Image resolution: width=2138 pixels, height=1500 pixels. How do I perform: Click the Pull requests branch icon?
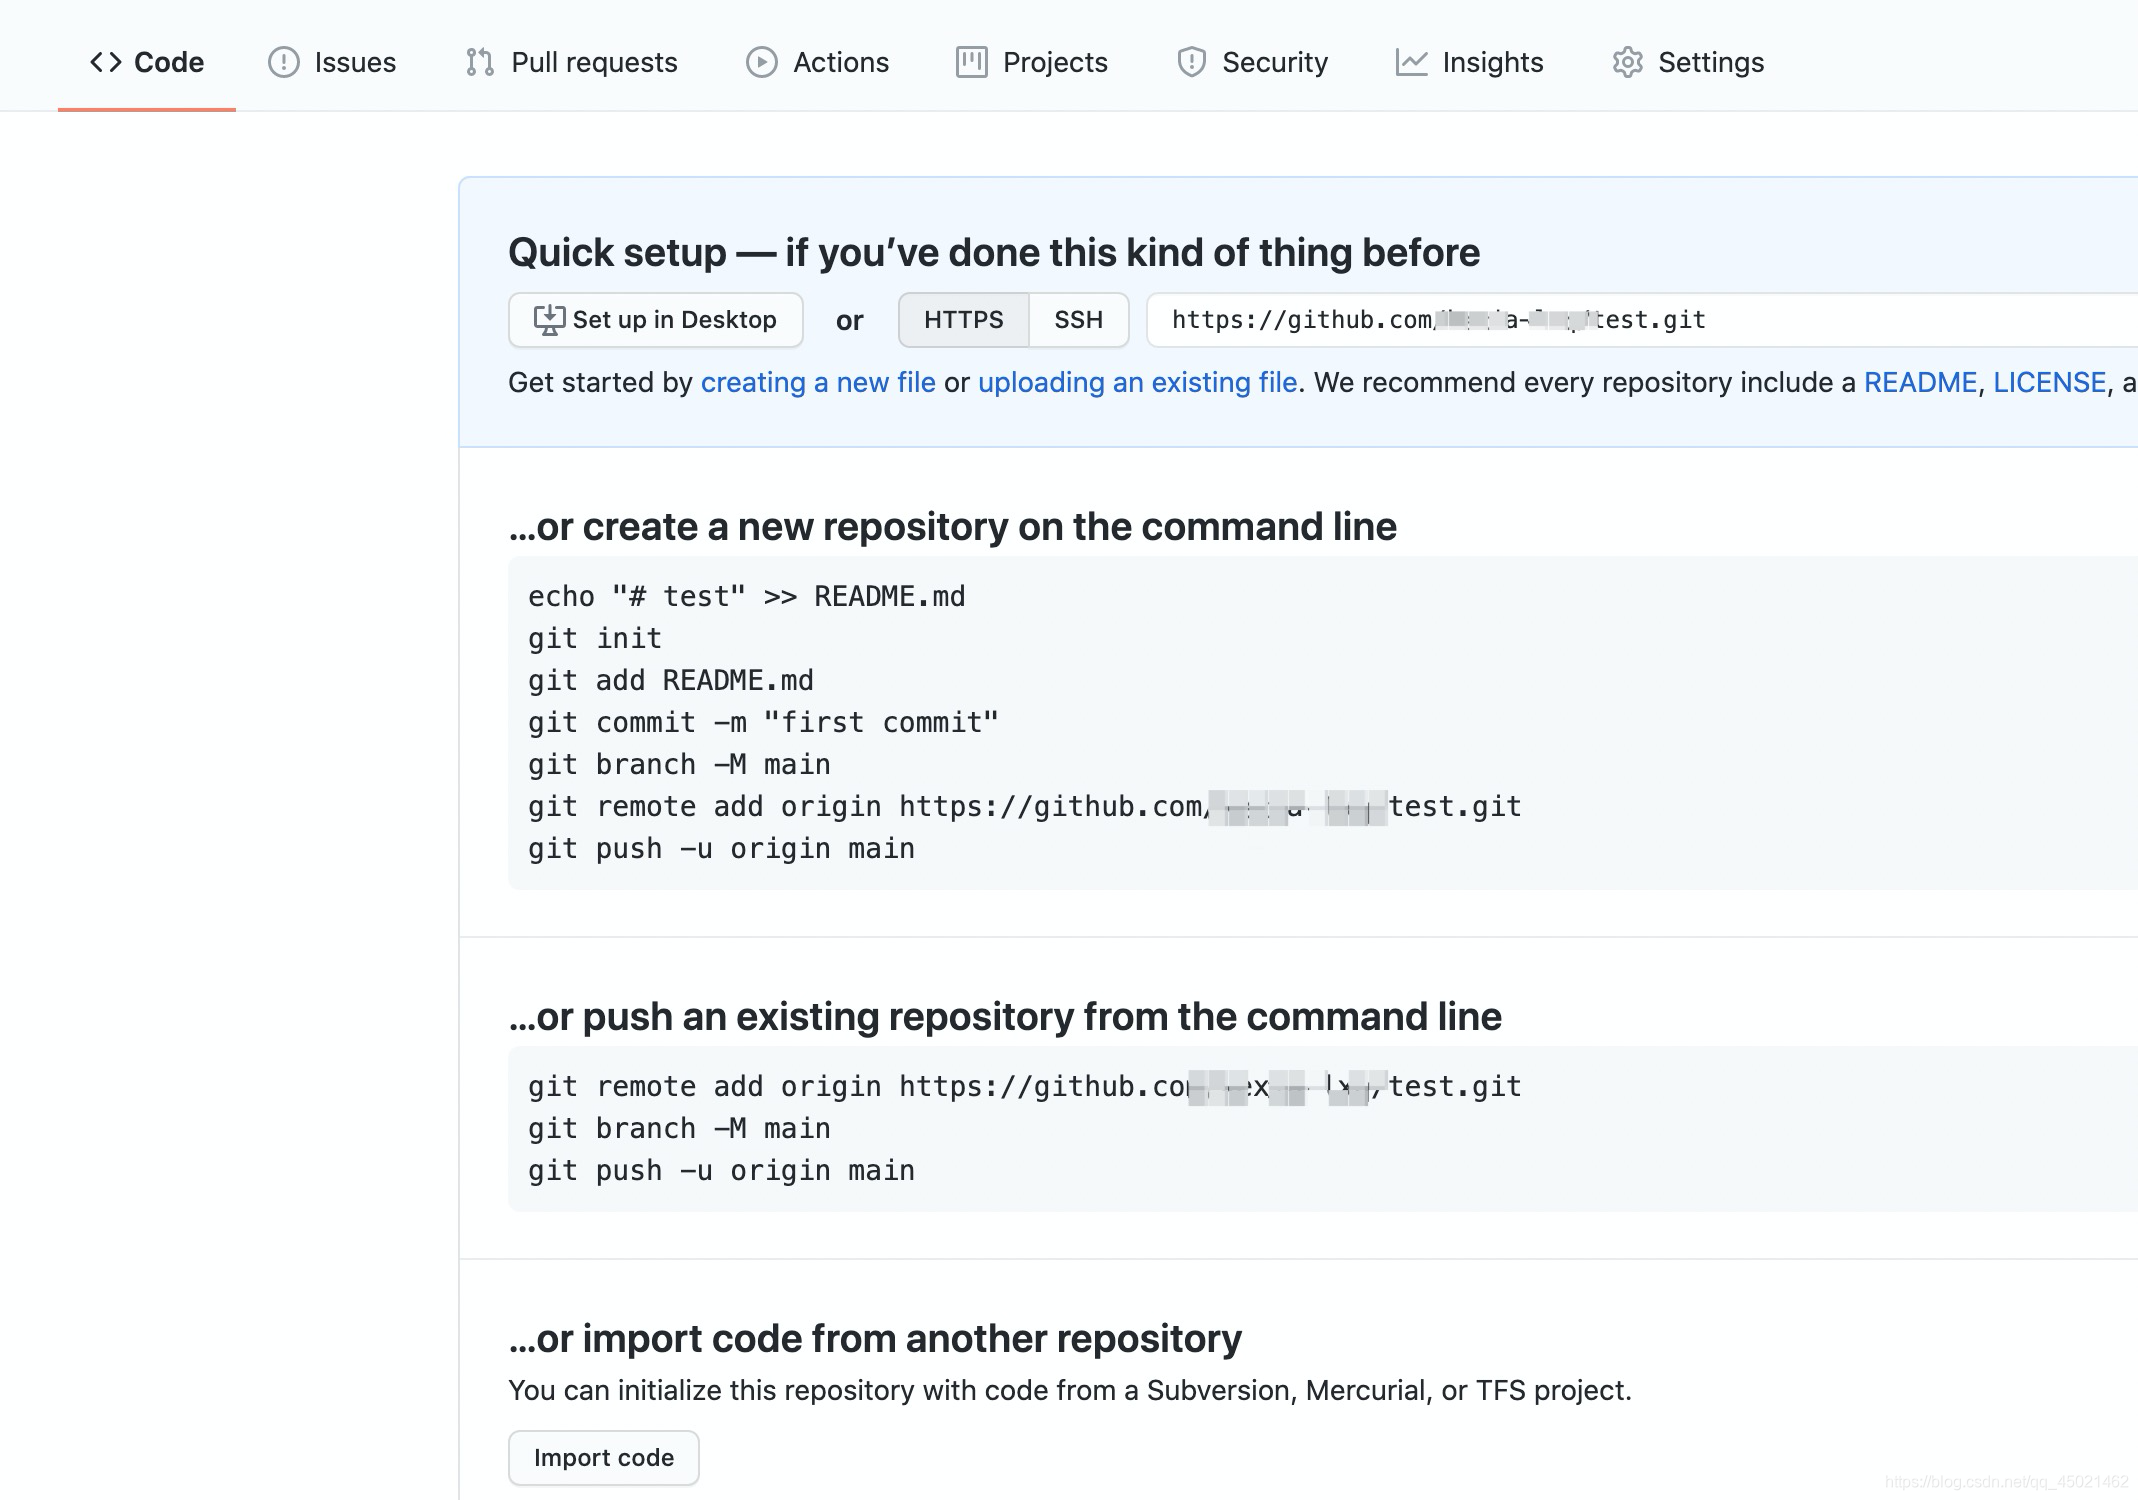pos(480,62)
